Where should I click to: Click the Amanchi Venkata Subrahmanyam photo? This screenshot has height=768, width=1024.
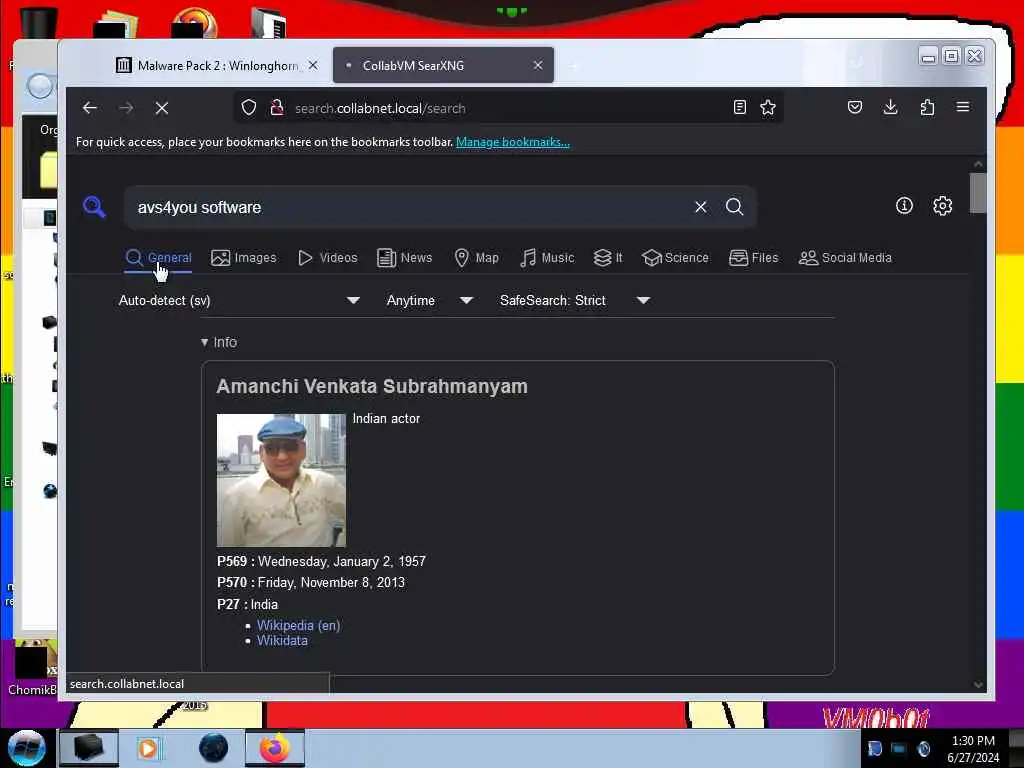281,480
